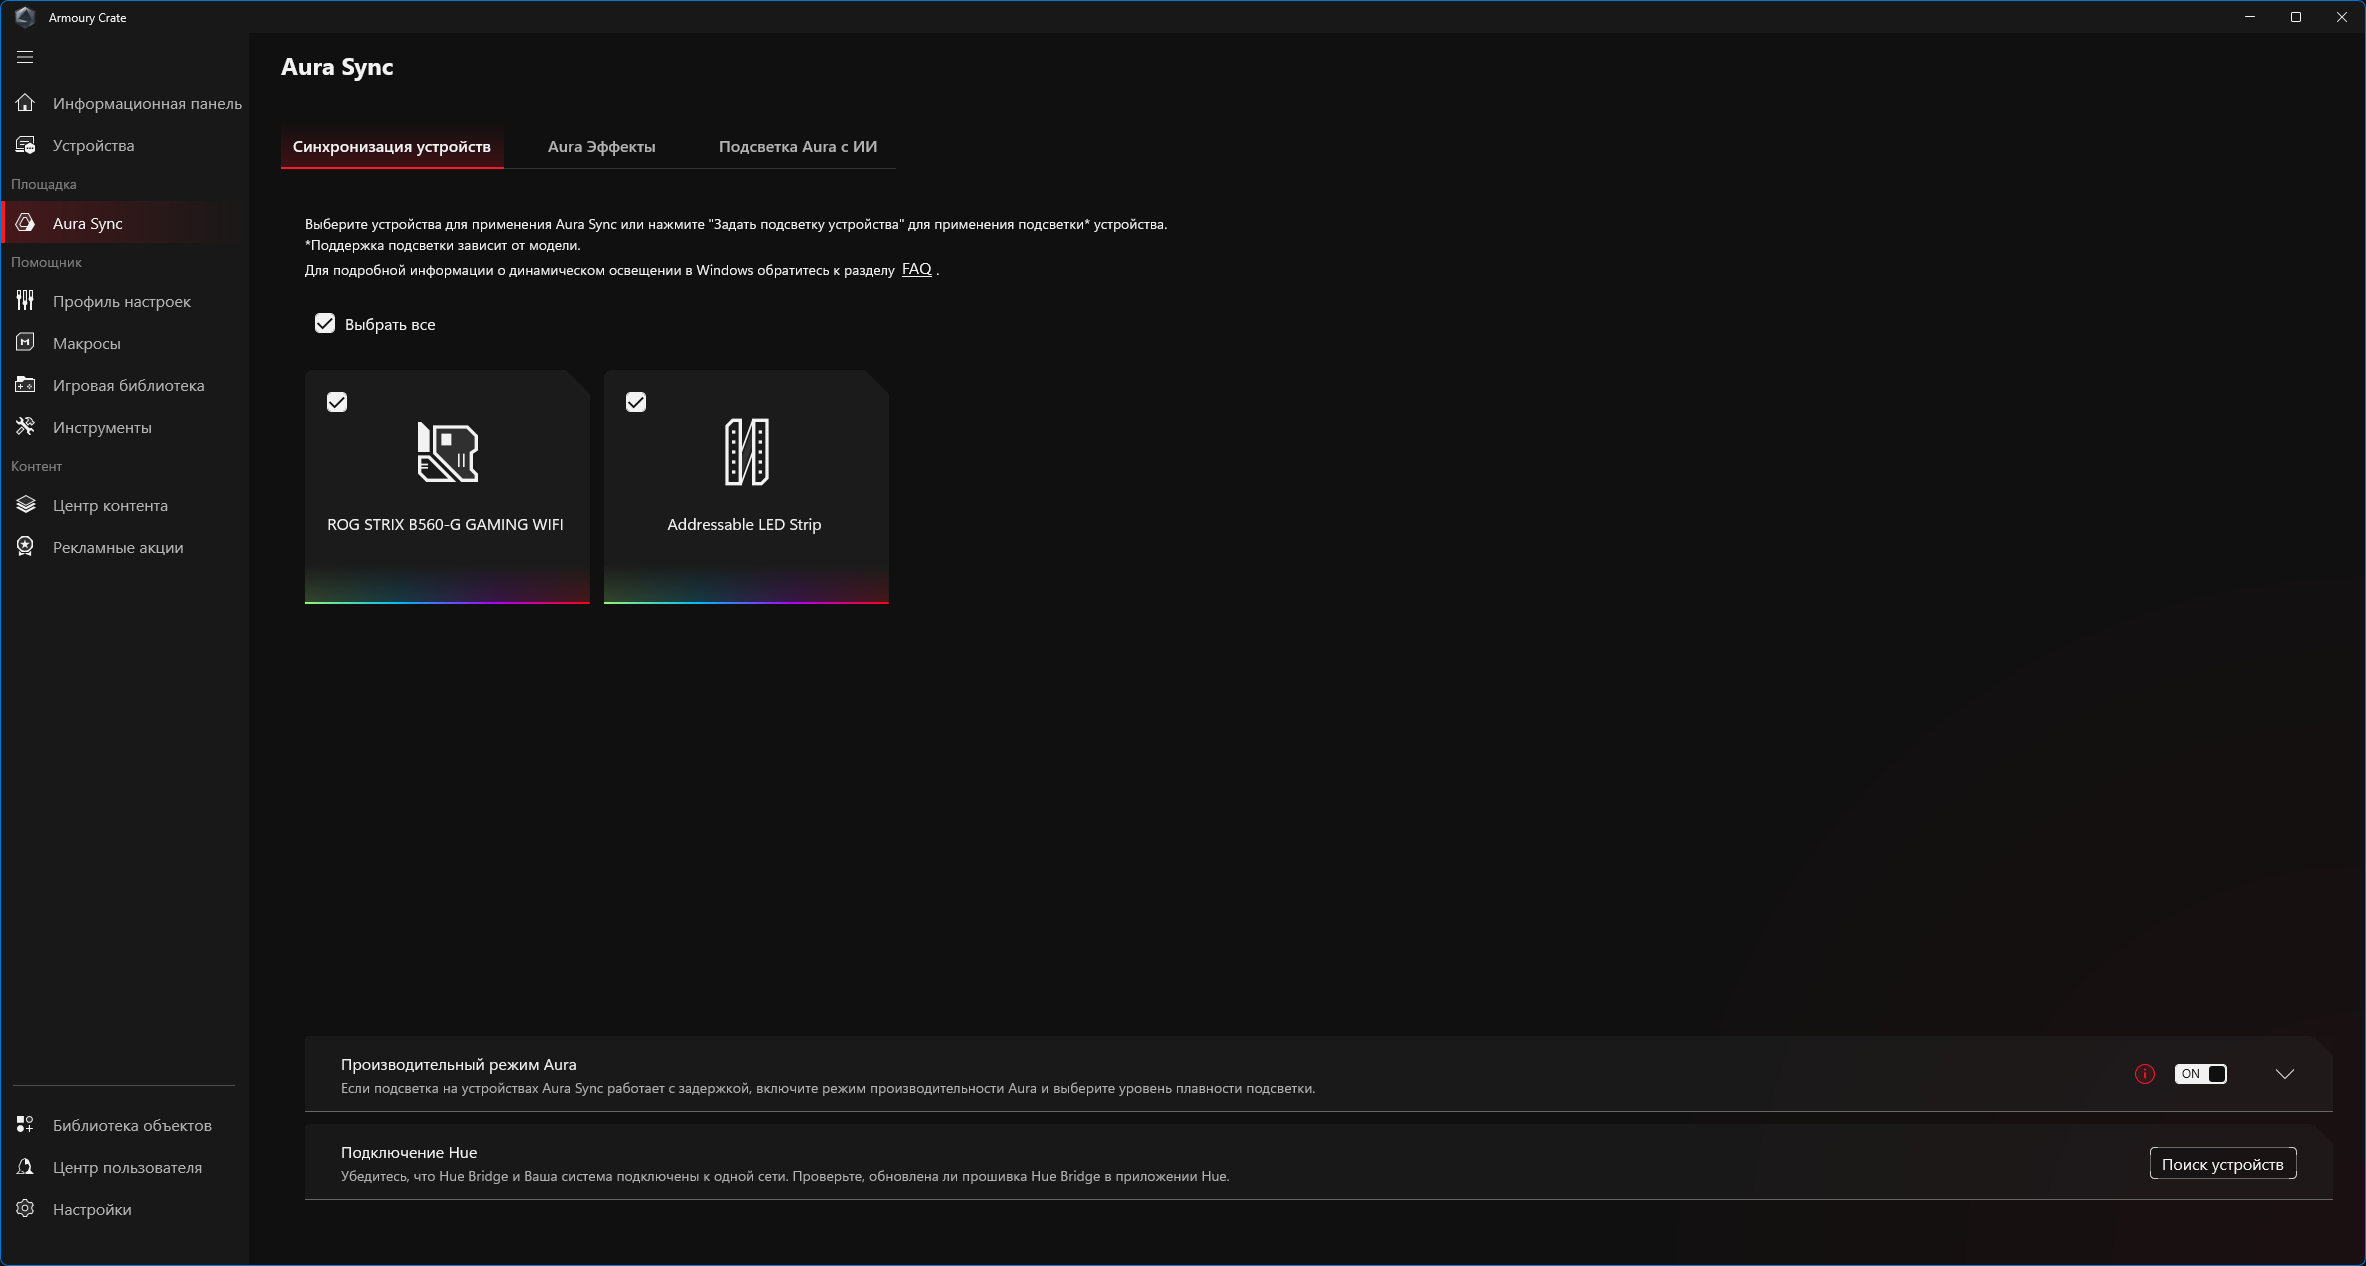Open Настройки in the sidebar
The height and width of the screenshot is (1266, 2366).
(x=125, y=1209)
